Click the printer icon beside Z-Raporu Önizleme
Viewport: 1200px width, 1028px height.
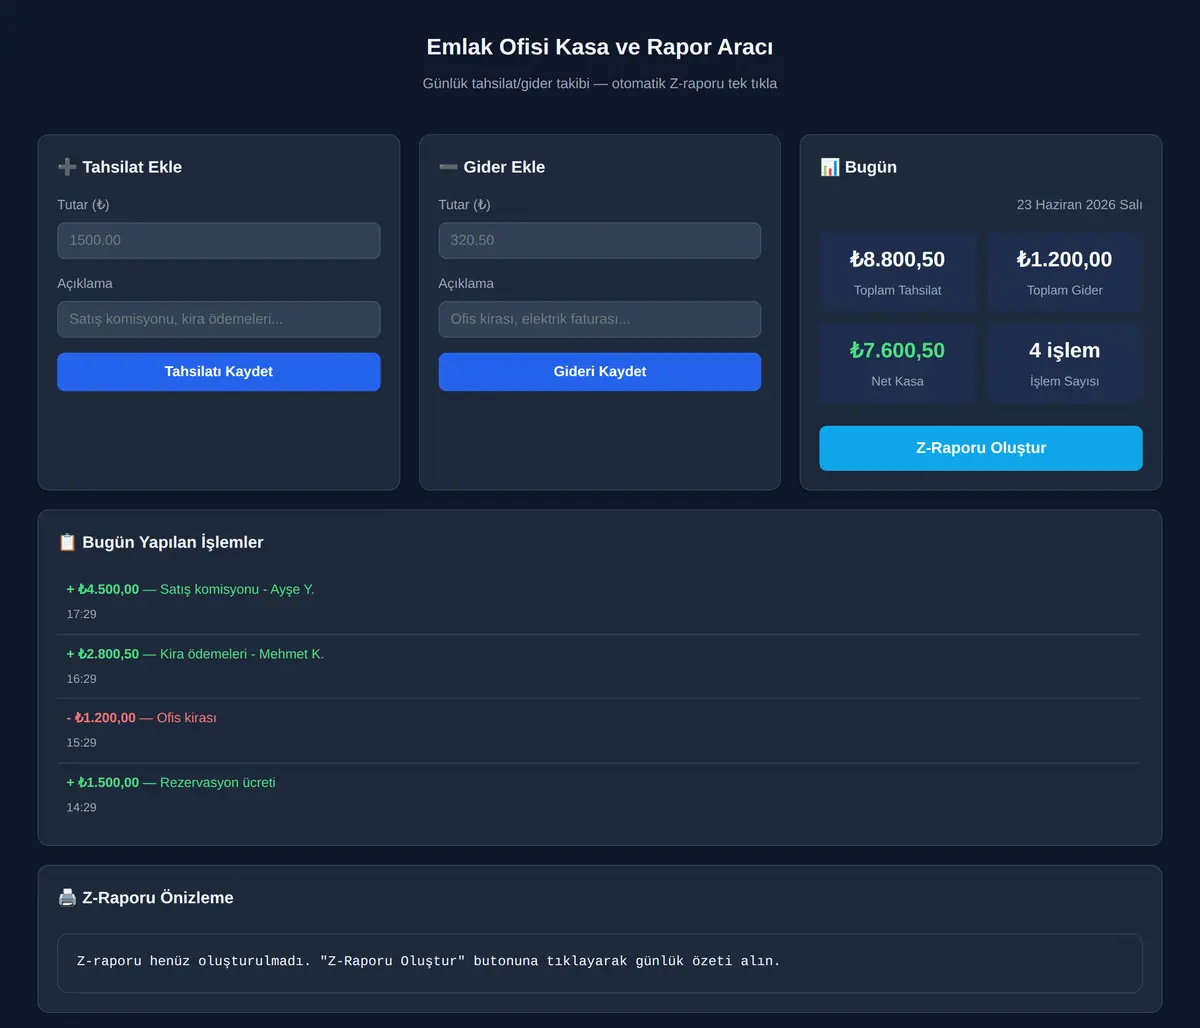point(67,897)
